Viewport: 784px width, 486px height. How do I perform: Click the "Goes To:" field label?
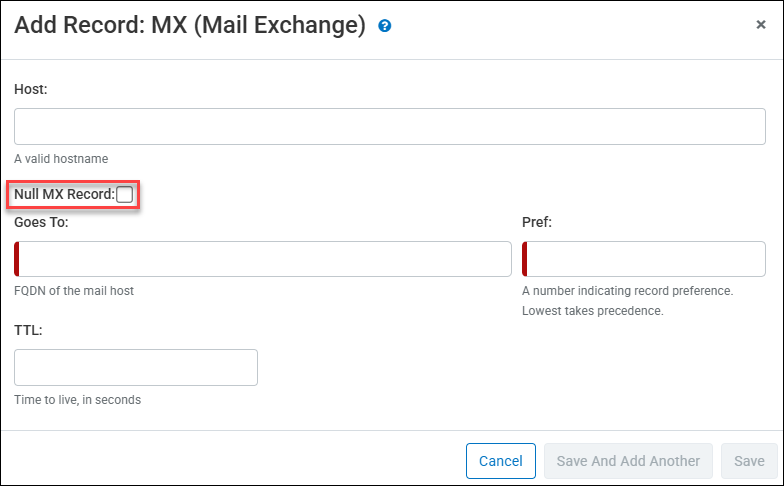tap(41, 222)
